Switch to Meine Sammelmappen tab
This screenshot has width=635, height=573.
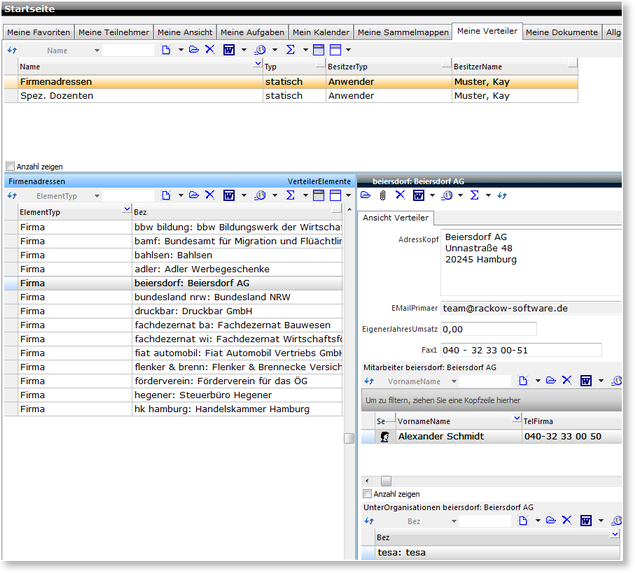[x=403, y=32]
